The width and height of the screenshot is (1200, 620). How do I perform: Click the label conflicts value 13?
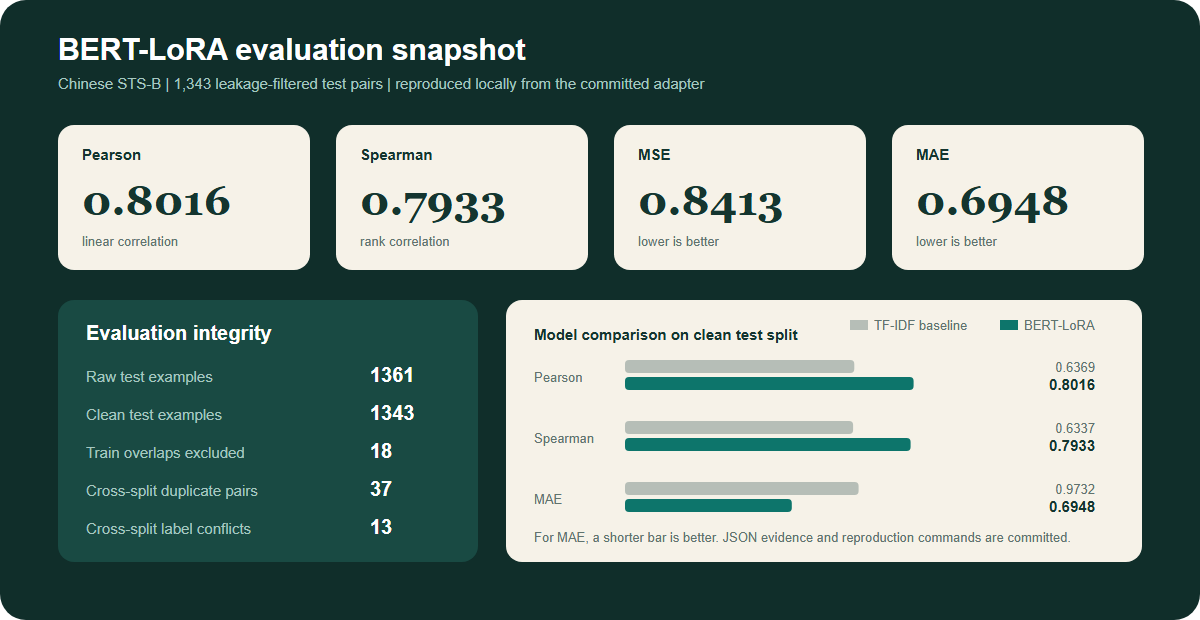381,527
